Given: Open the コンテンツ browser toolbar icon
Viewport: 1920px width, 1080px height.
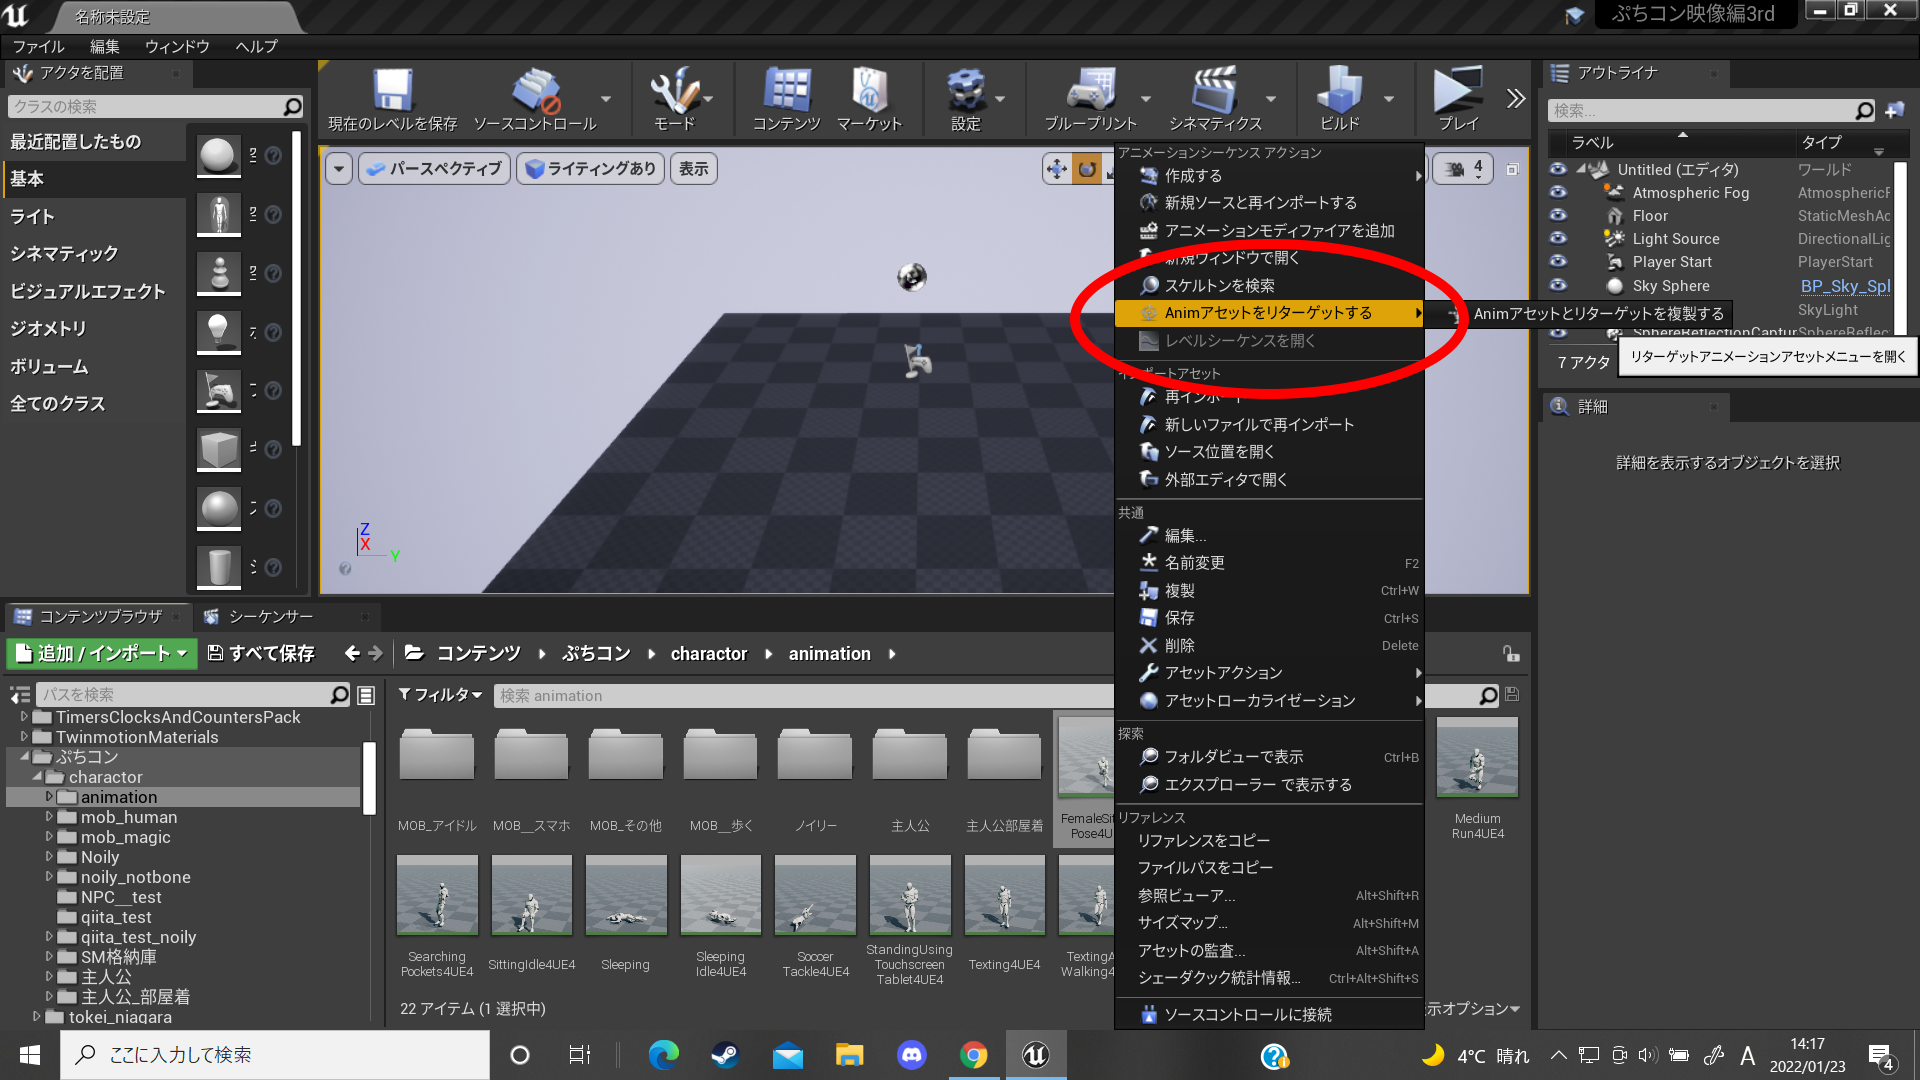Looking at the screenshot, I should (x=786, y=91).
